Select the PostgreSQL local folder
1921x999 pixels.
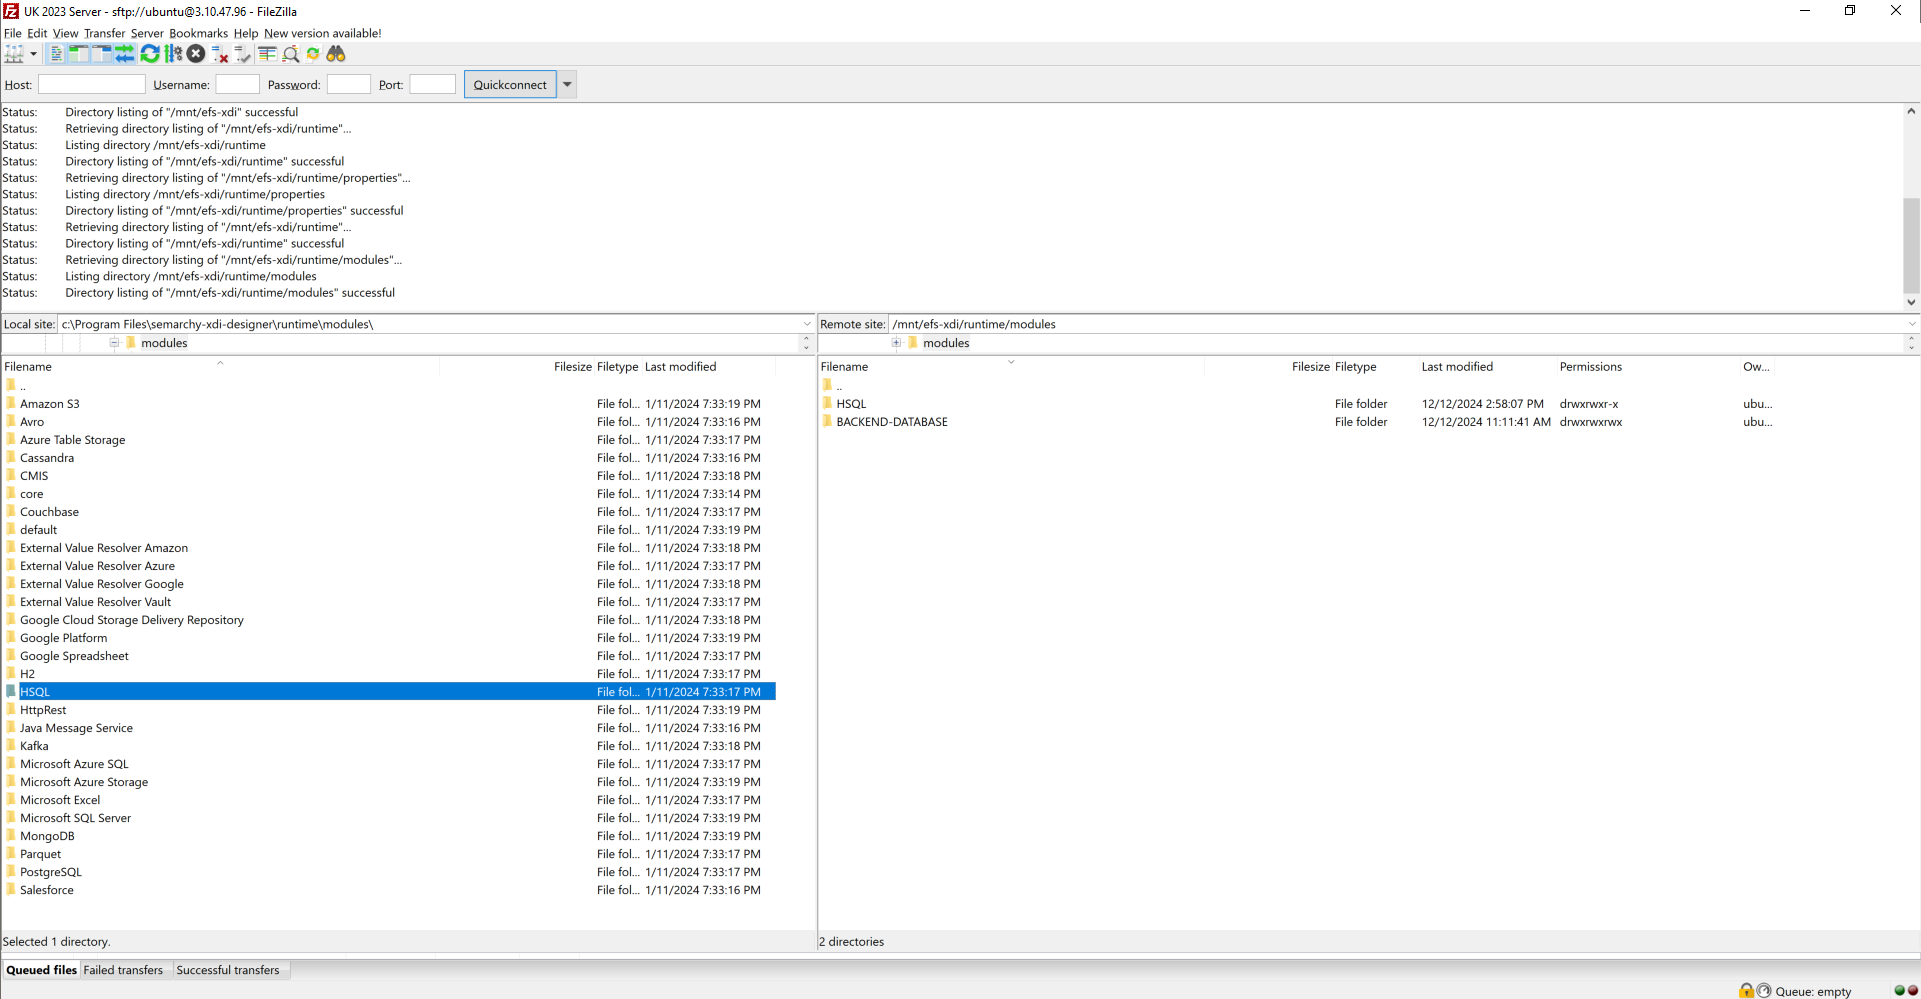point(51,872)
